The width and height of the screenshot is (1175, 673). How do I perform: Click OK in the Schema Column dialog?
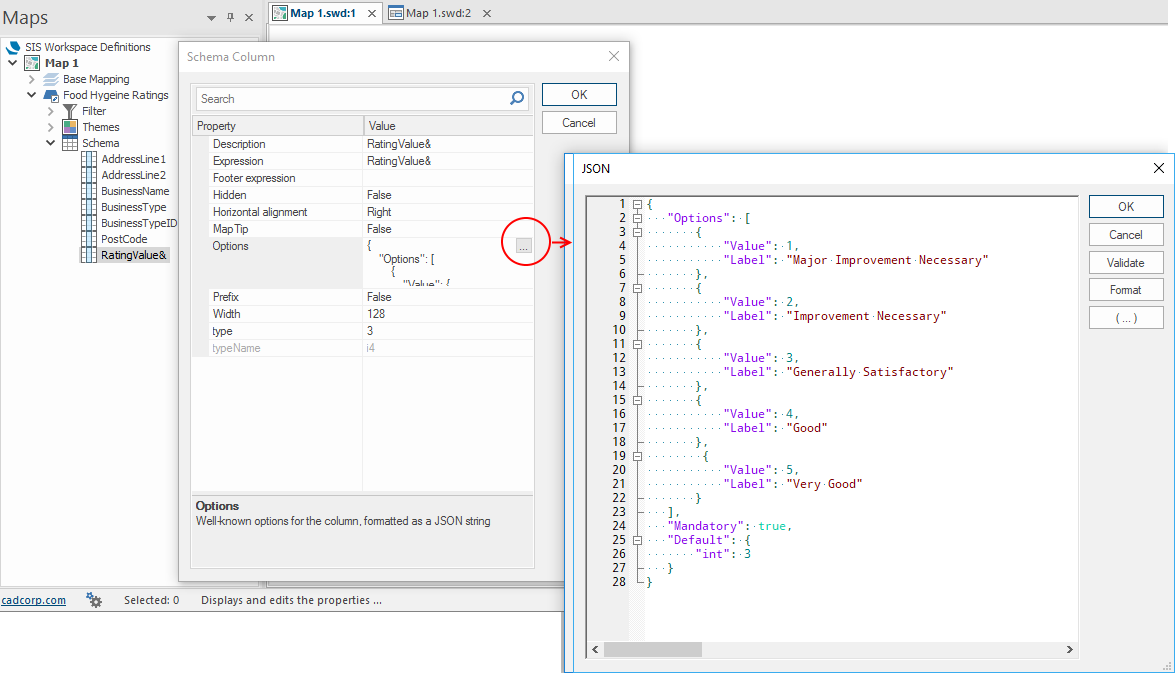point(579,94)
